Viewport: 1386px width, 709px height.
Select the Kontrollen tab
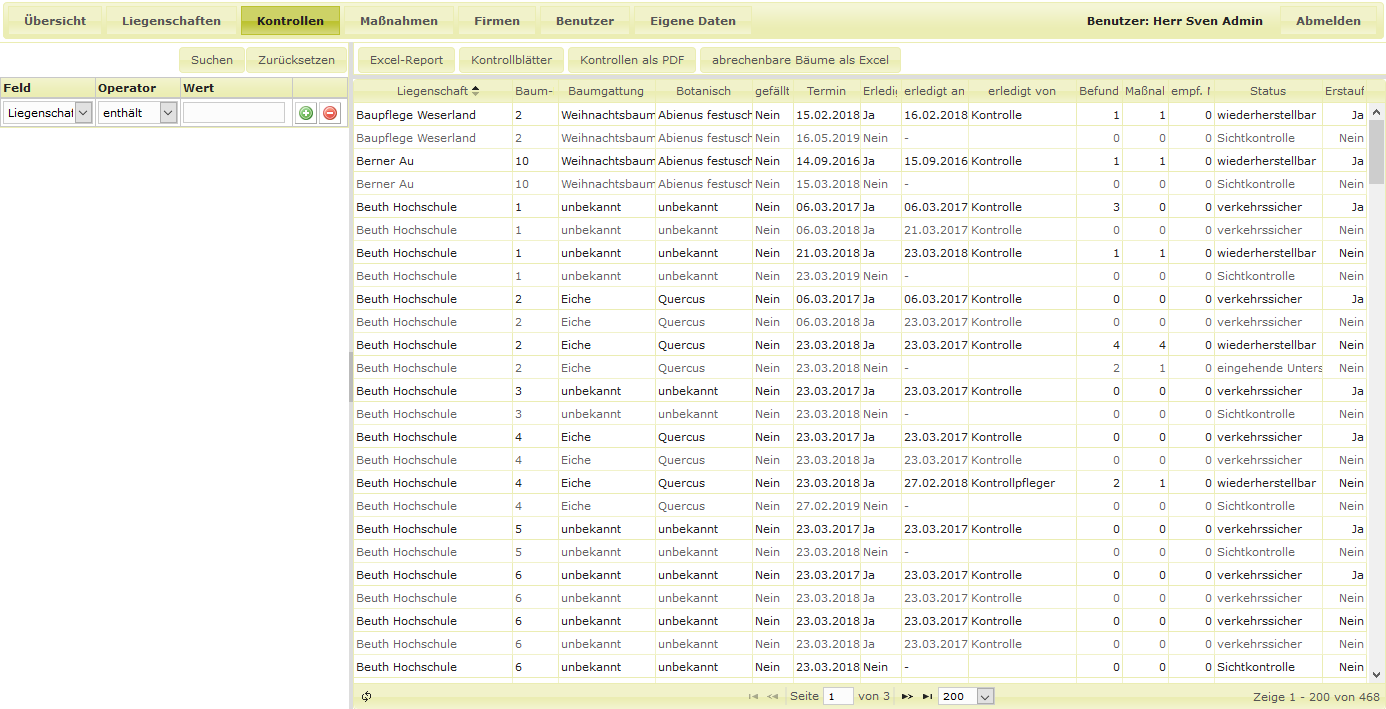(x=290, y=21)
